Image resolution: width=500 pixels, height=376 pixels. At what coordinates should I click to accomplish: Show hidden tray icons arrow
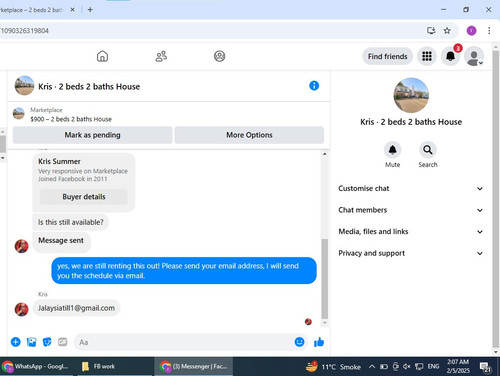[372, 367]
